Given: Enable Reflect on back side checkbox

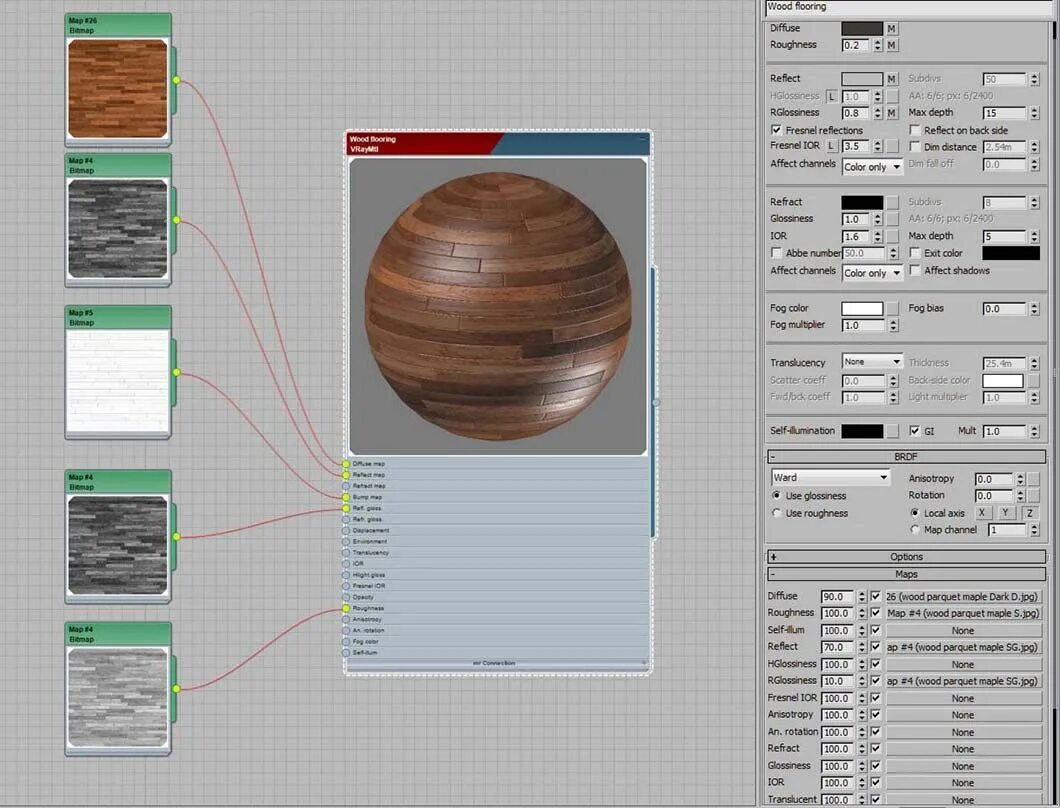Looking at the screenshot, I should click(915, 130).
